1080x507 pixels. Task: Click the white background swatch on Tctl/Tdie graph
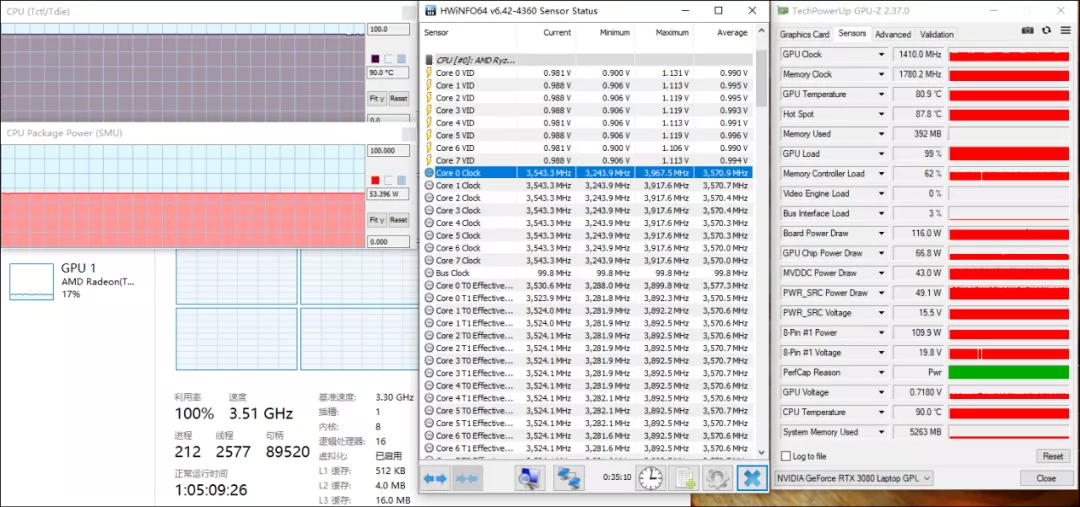(388, 59)
